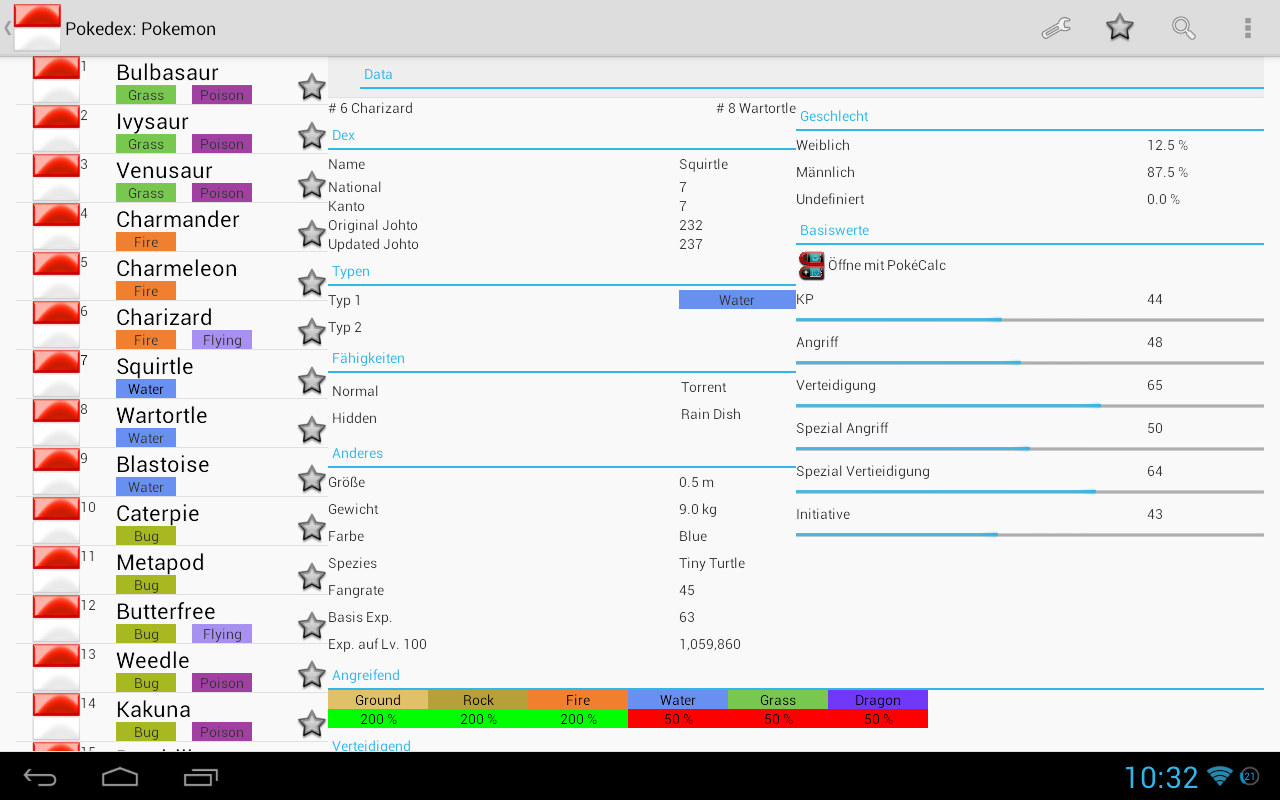
Task: Tap the favorites star in action bar
Action: click(1120, 28)
